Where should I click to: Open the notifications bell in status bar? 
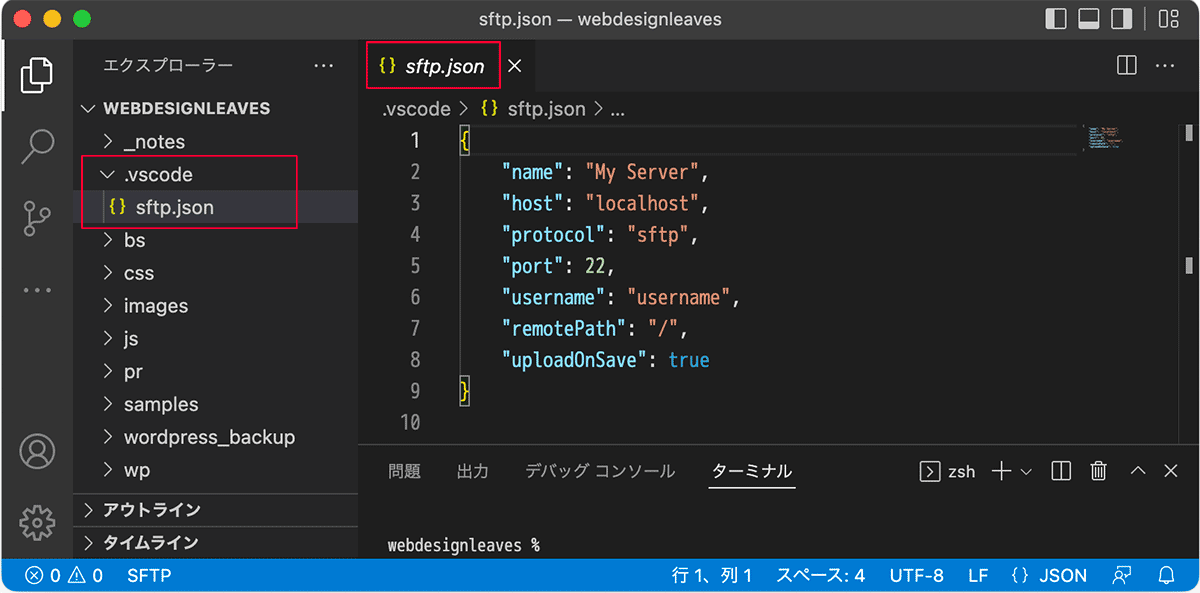1166,575
